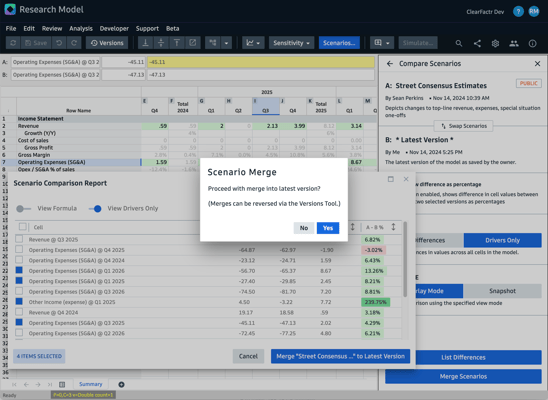Click the info circle icon

tap(532, 43)
